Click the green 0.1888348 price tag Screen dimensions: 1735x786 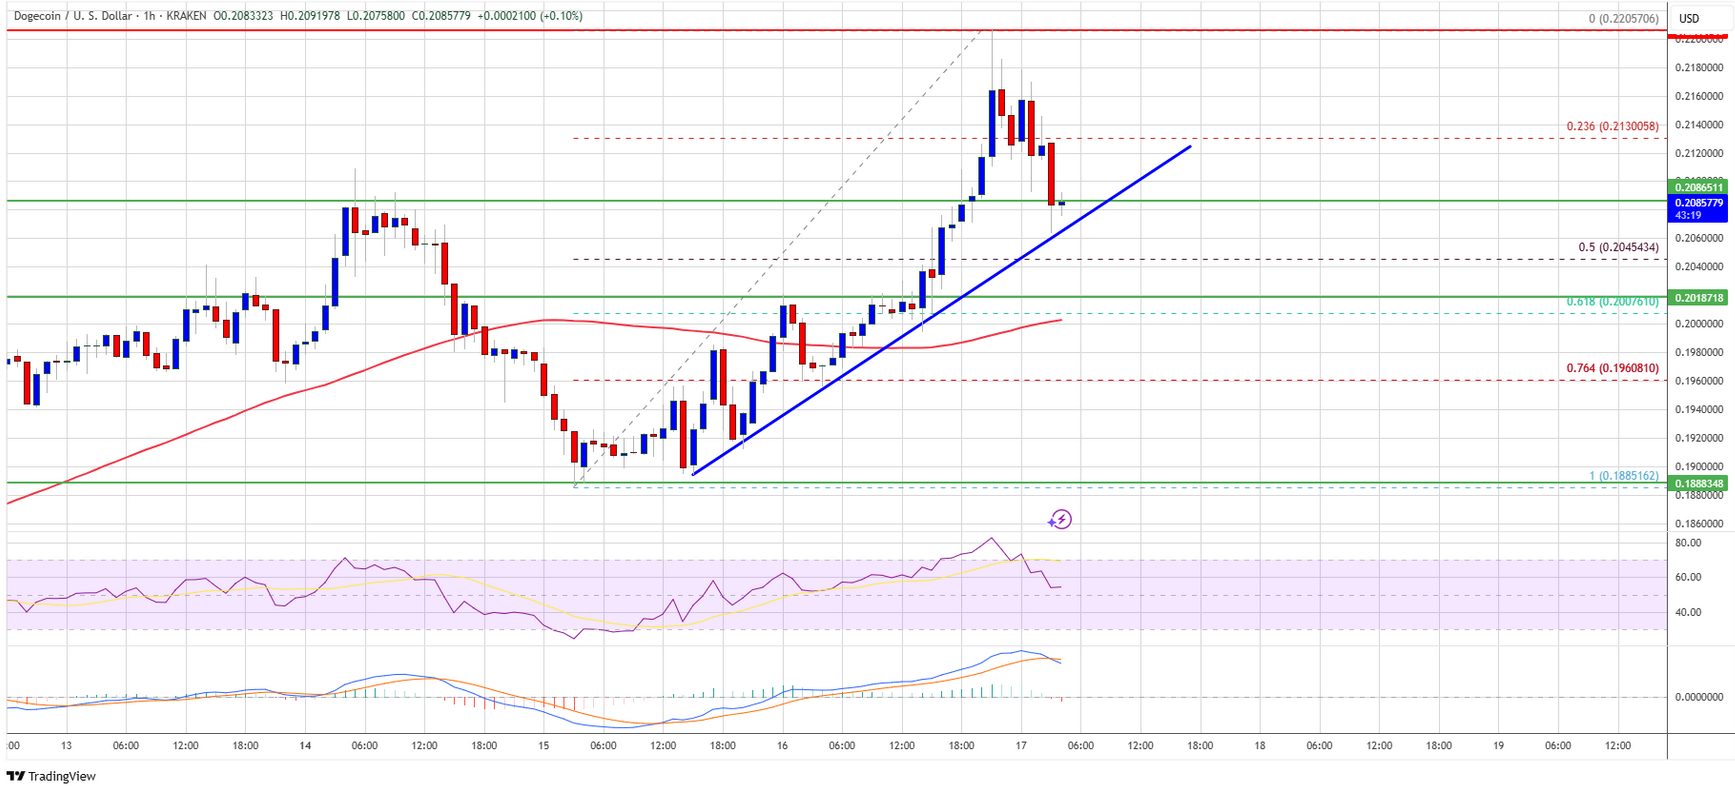pyautogui.click(x=1699, y=484)
